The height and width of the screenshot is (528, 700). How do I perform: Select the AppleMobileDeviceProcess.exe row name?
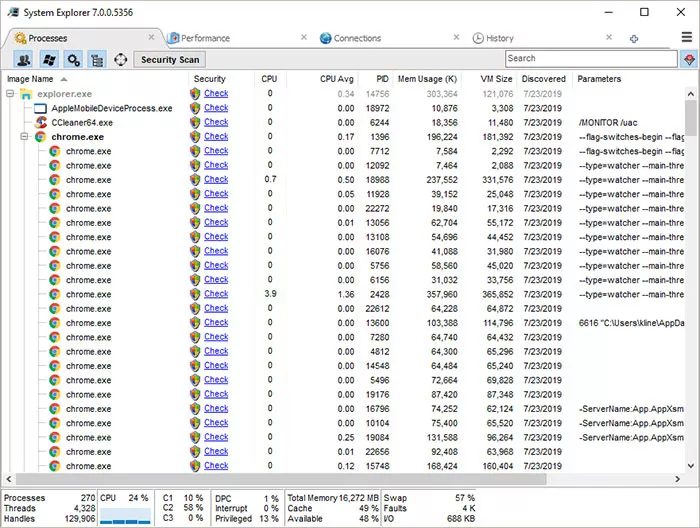coord(112,108)
